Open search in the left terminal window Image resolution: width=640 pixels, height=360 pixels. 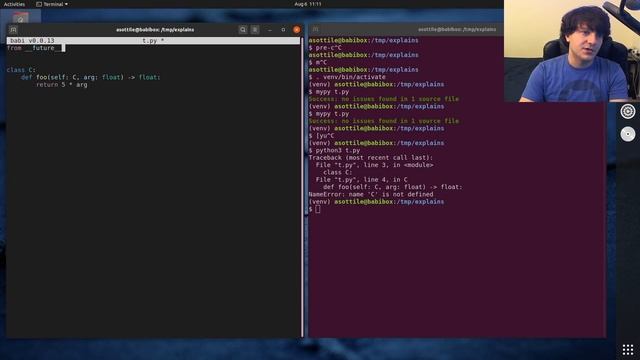243,30
